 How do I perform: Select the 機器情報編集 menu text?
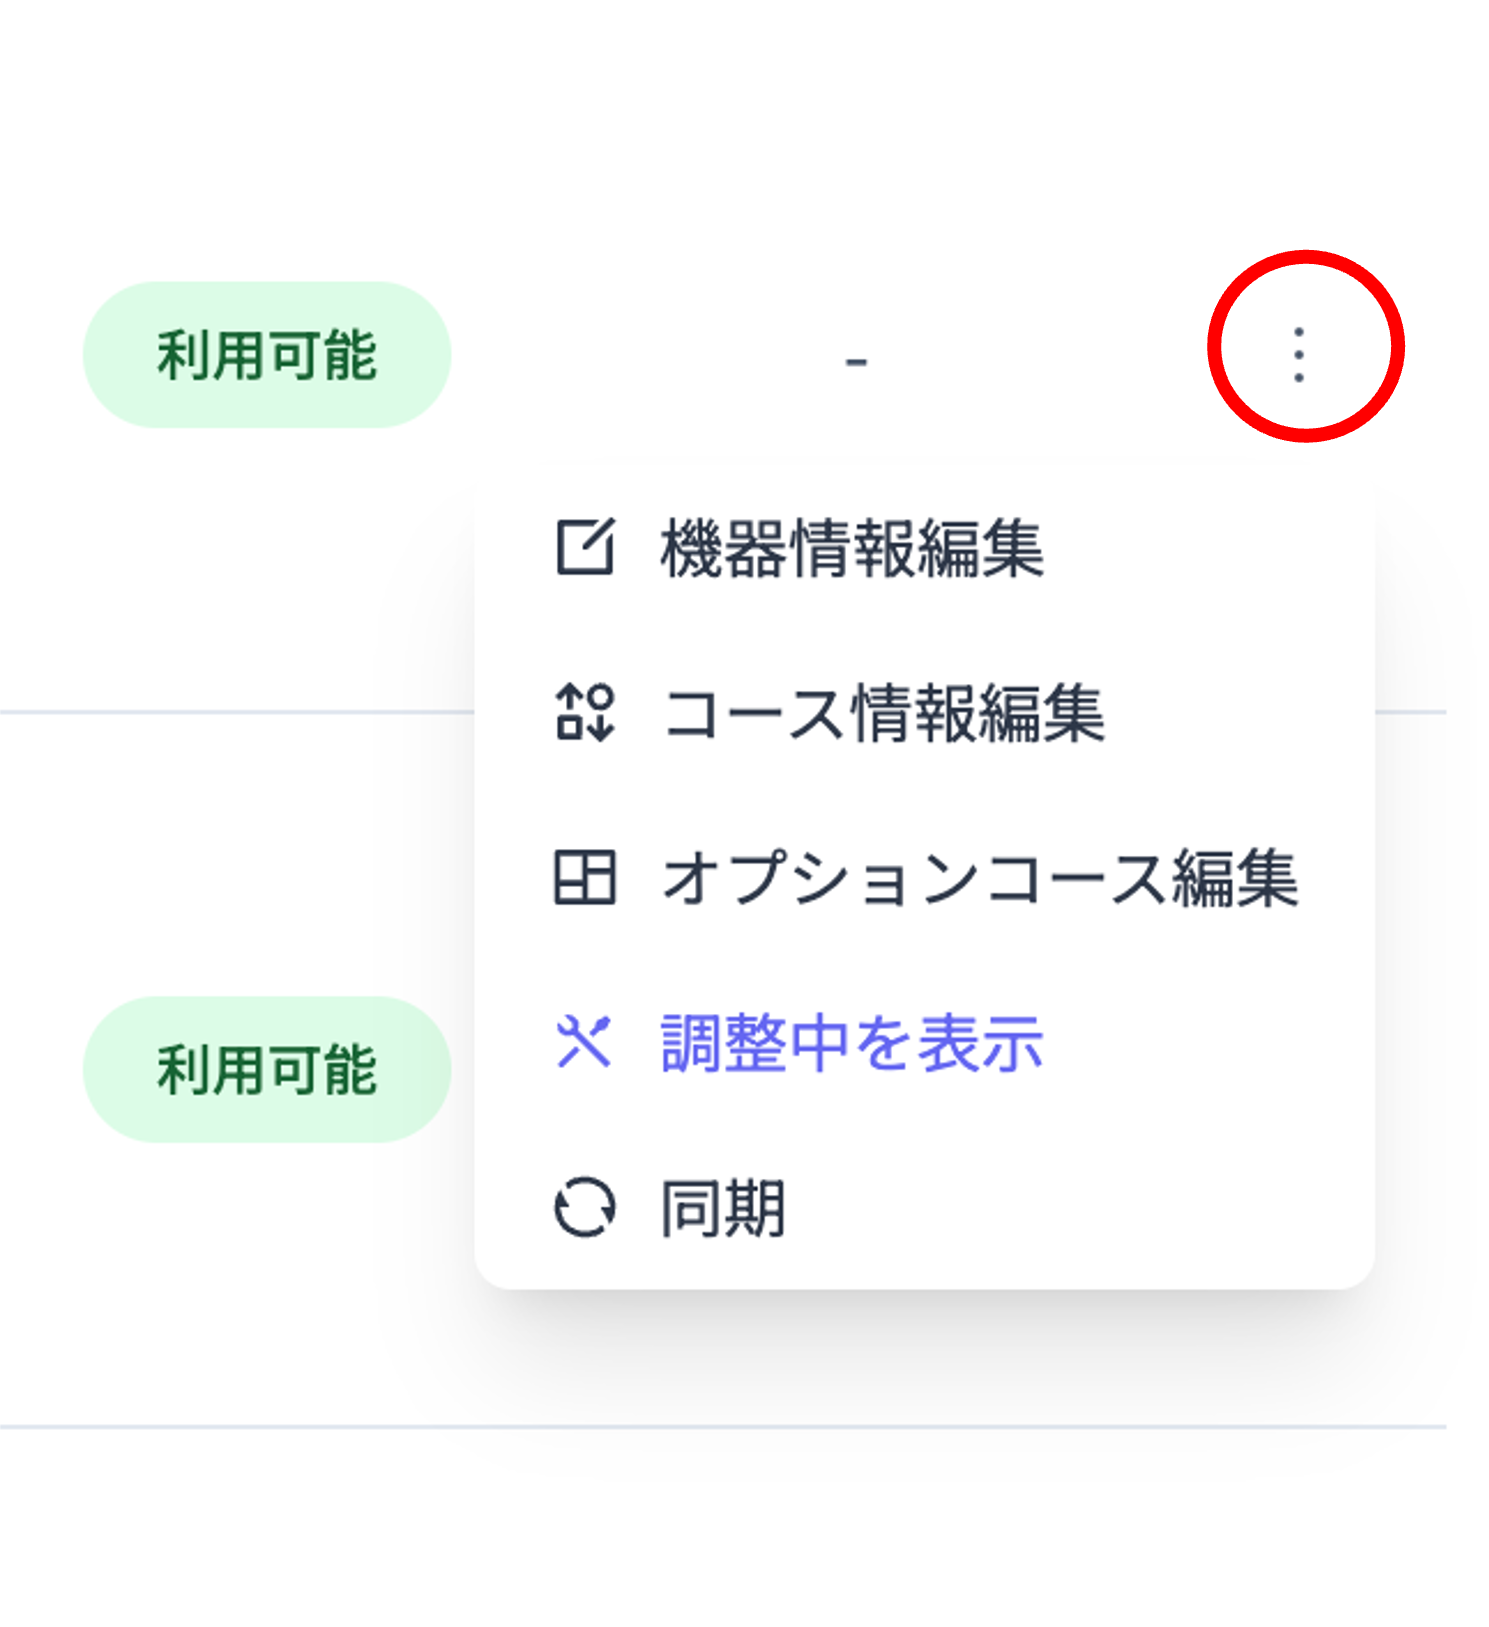pos(852,548)
